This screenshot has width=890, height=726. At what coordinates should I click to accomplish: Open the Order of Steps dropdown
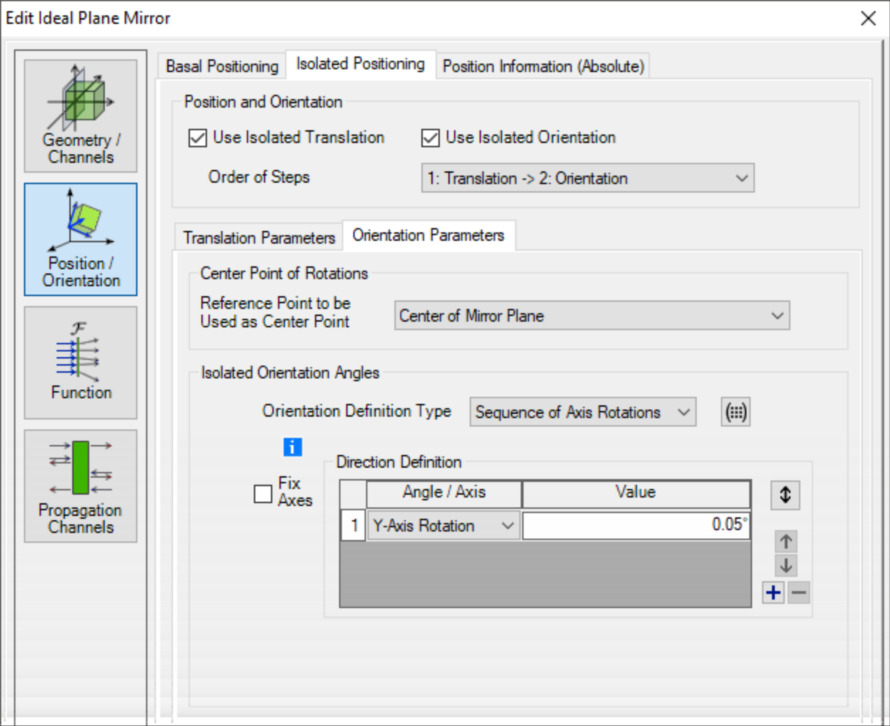587,178
